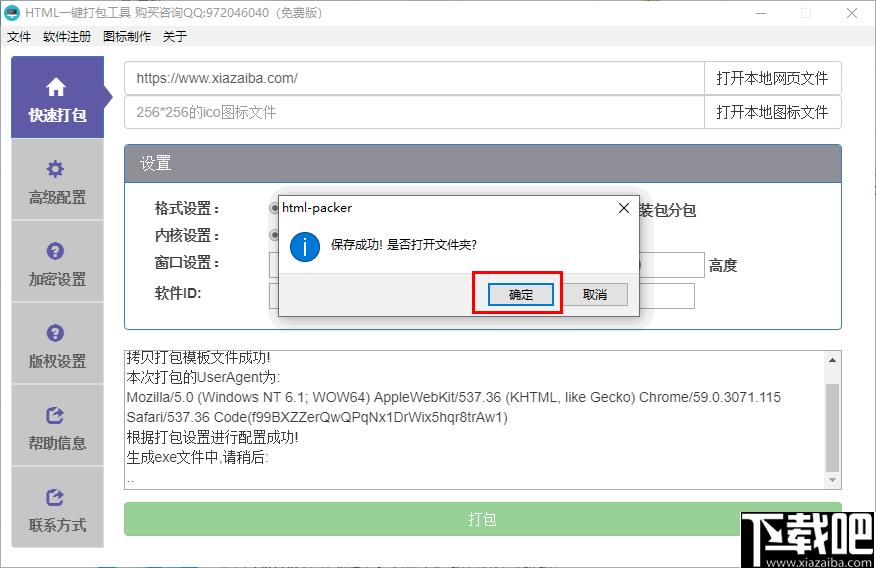Image resolution: width=876 pixels, height=568 pixels.
Task: Open the 联系方式 sidebar section
Action: 57,508
